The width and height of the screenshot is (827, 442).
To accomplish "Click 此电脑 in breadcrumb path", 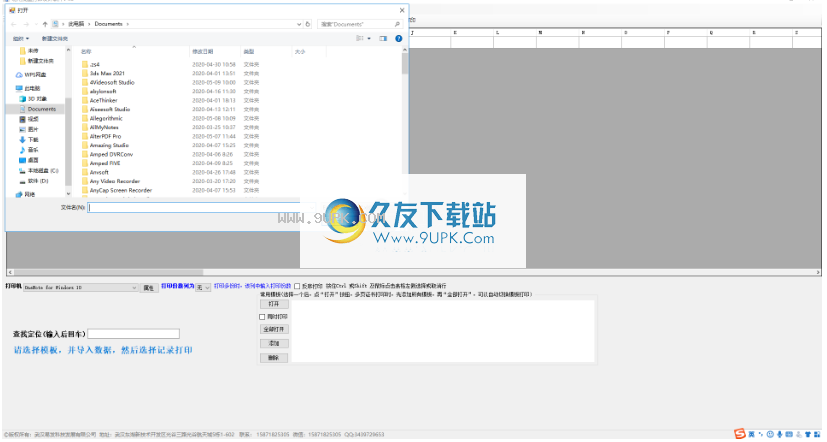I will pos(76,24).
